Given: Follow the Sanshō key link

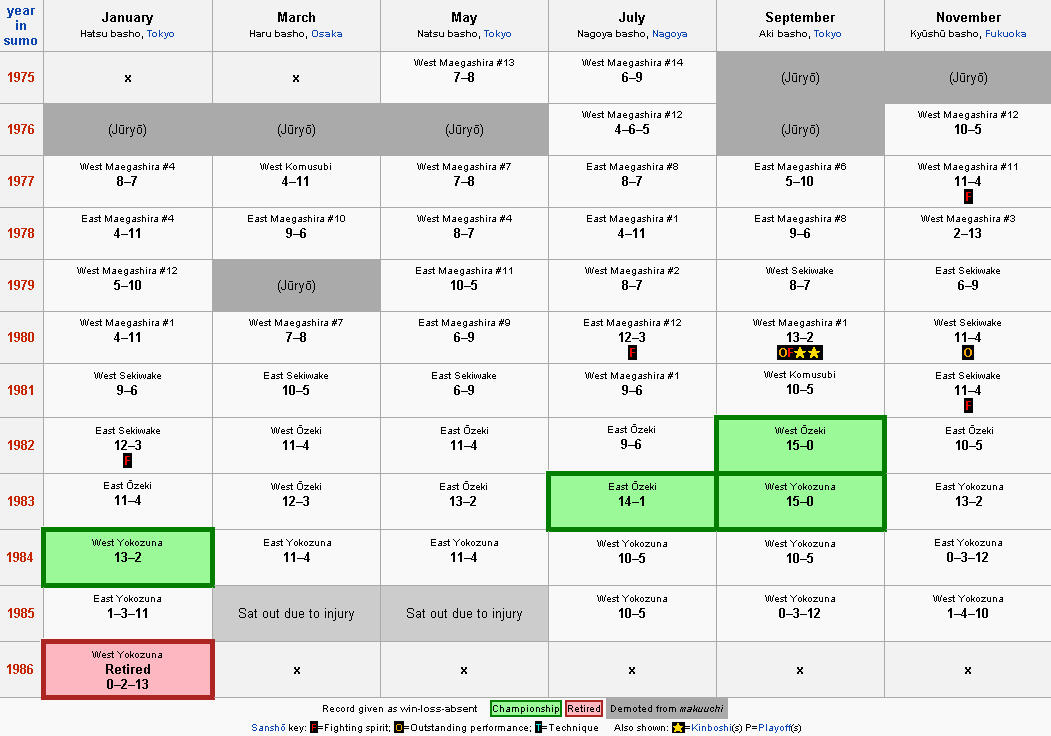Looking at the screenshot, I should [268, 727].
